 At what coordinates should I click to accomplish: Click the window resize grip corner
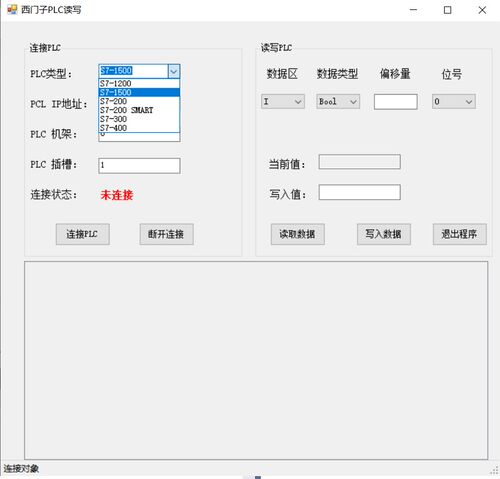(x=494, y=470)
